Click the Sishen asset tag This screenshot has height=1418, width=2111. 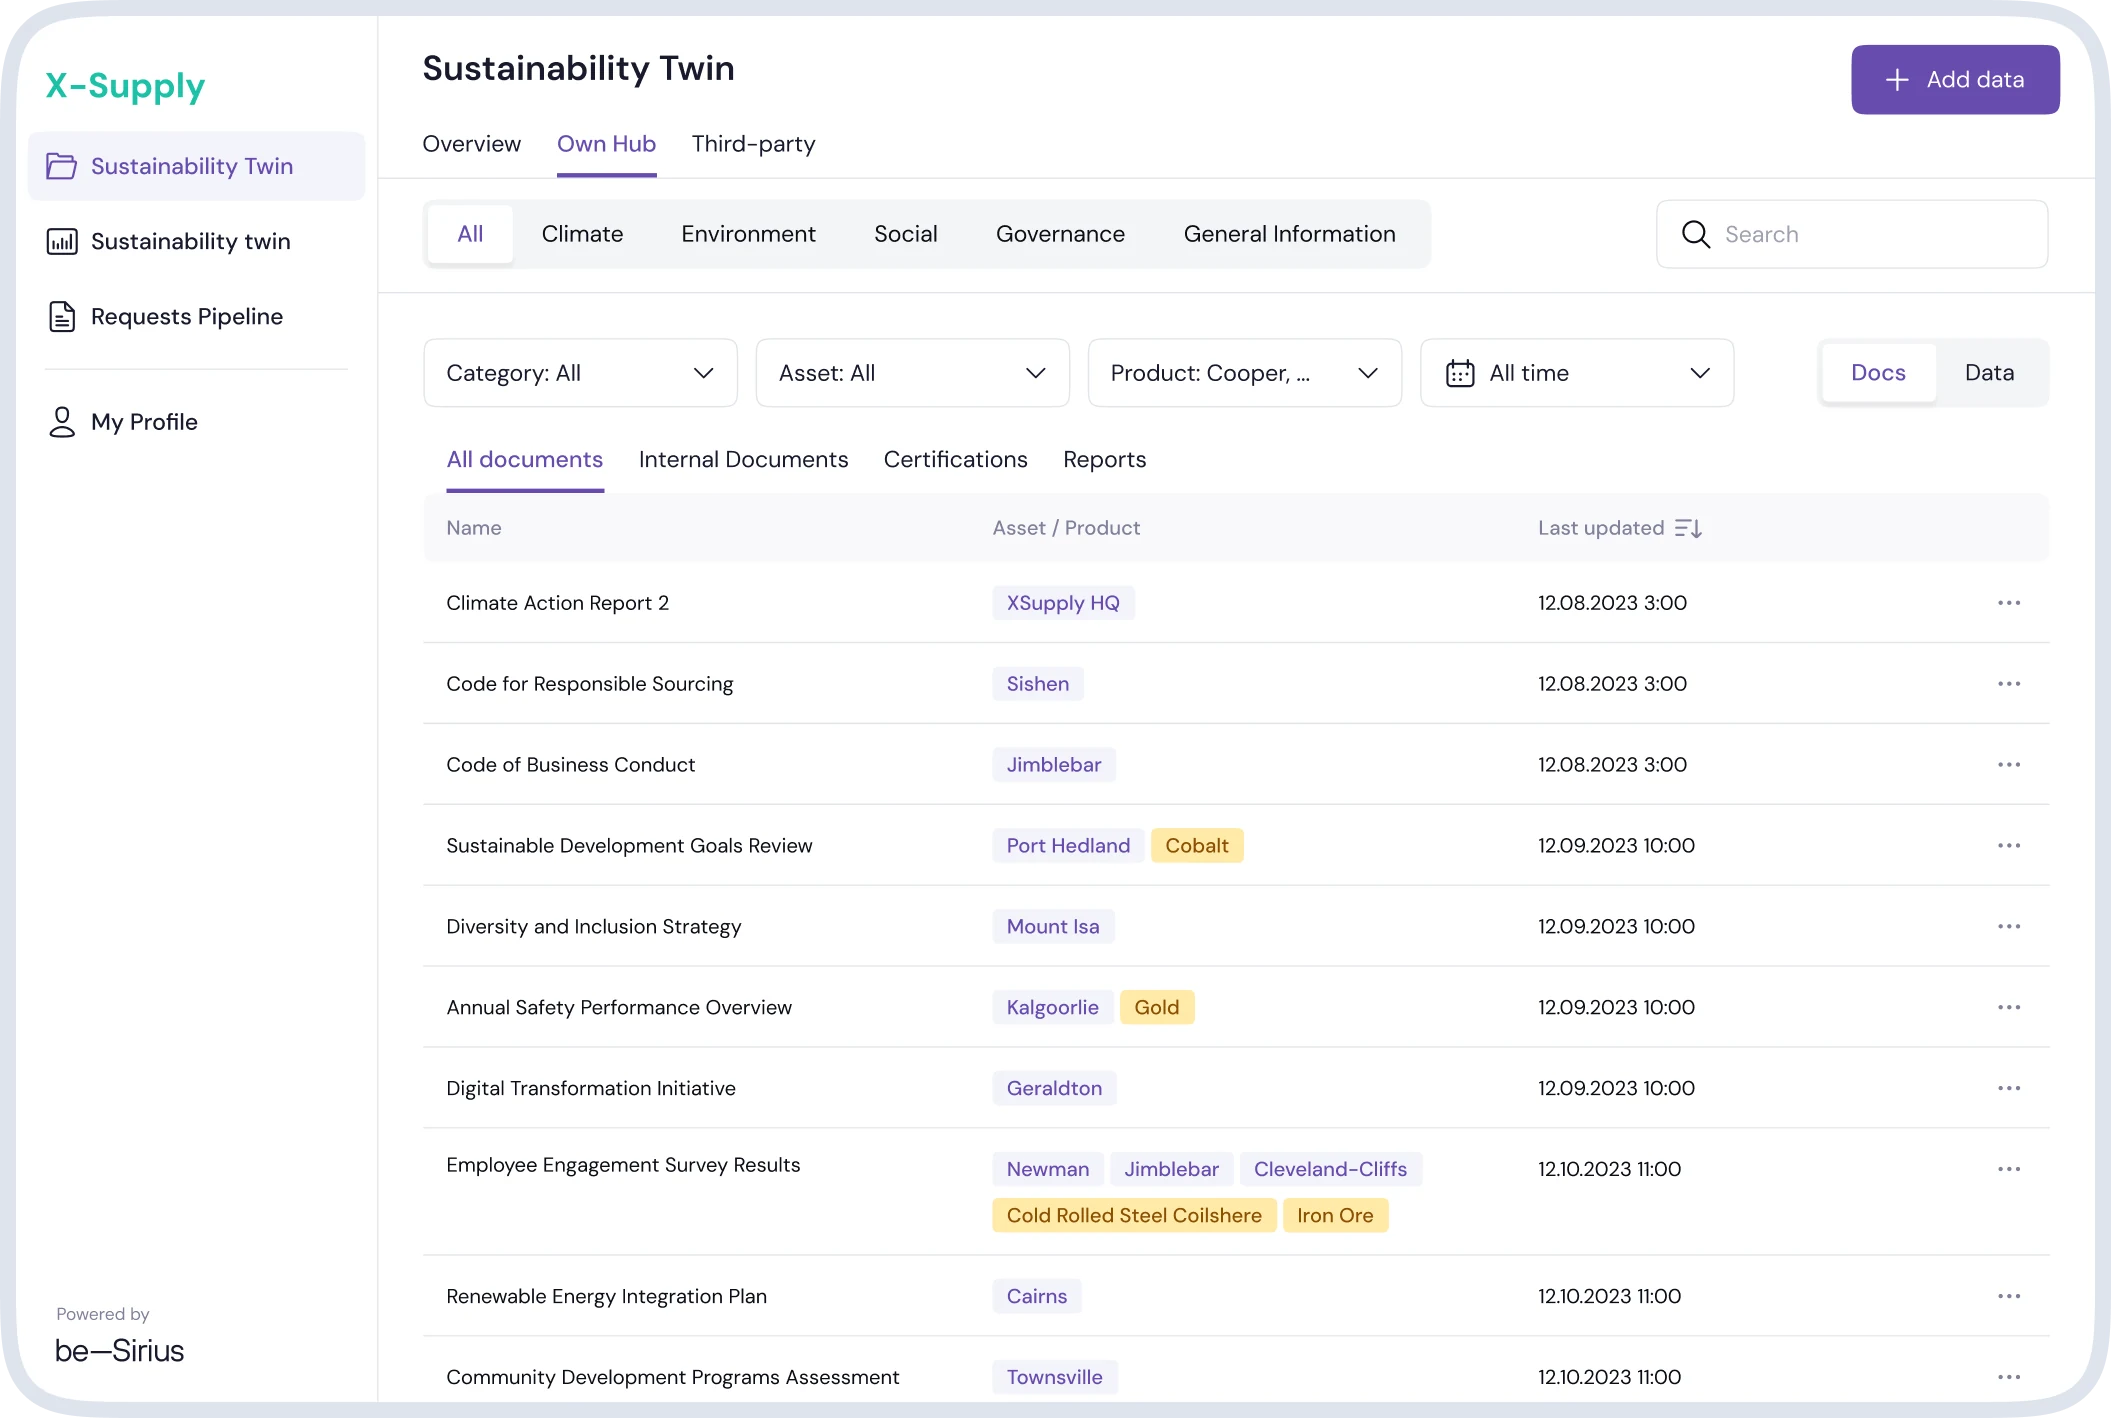[1038, 684]
